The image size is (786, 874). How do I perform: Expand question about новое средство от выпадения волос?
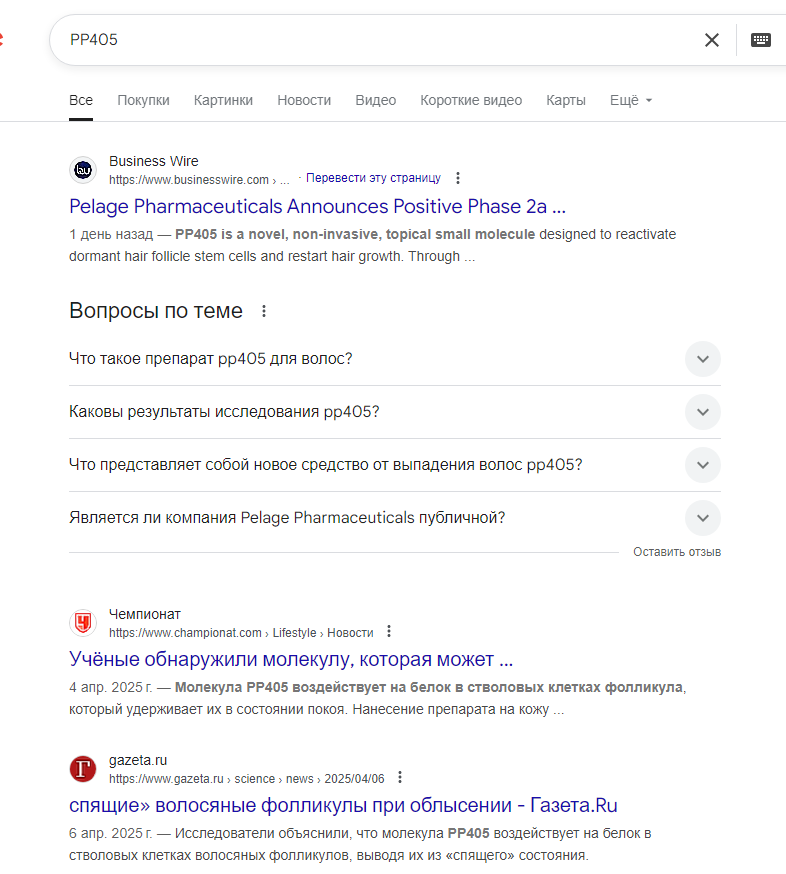pyautogui.click(x=395, y=465)
